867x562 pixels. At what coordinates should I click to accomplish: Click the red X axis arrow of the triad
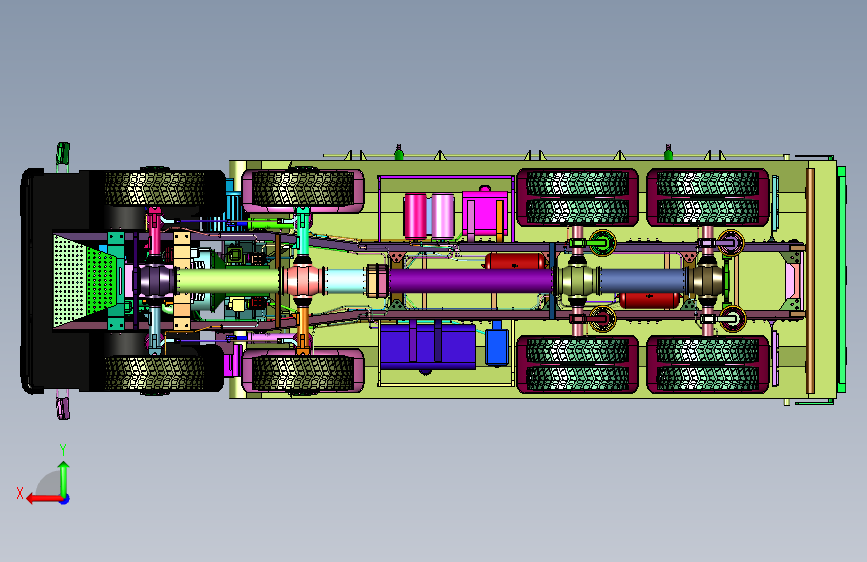click(44, 499)
